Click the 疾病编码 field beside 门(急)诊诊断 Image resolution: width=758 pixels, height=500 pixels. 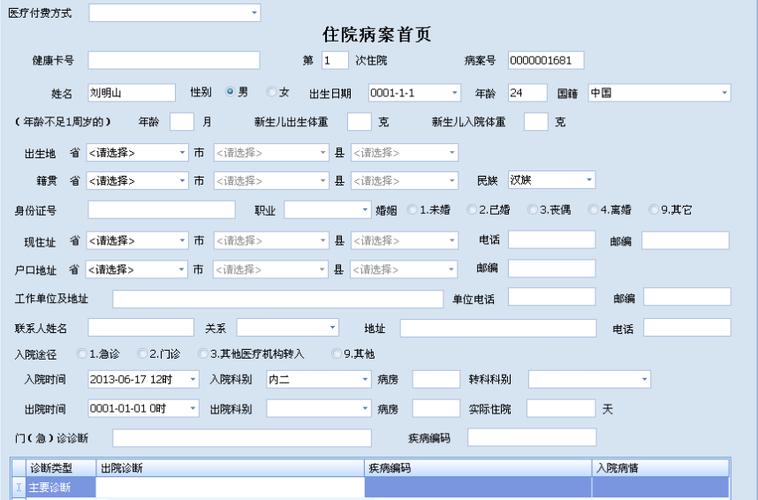[x=532, y=438]
